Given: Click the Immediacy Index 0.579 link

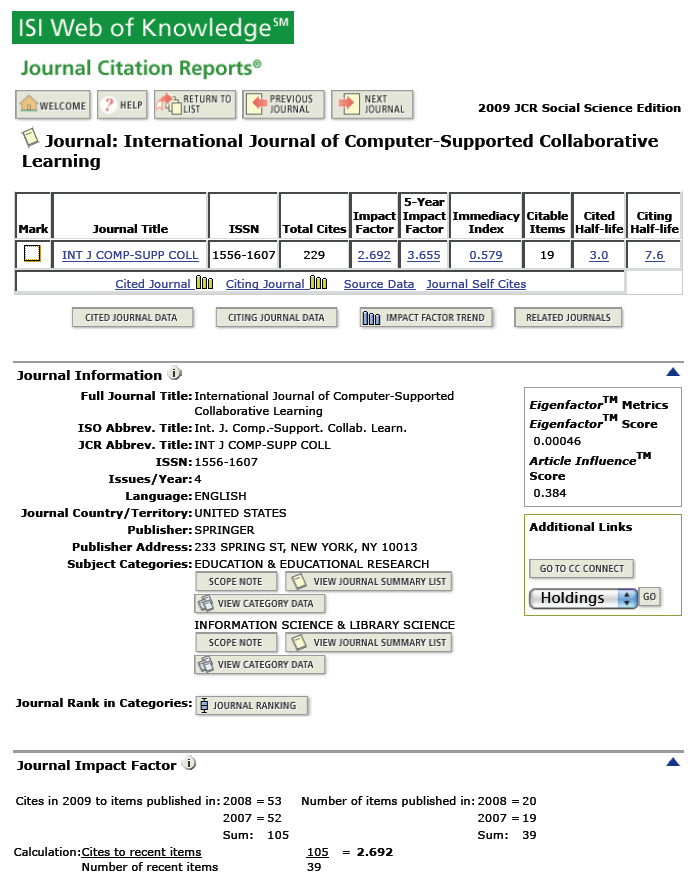Looking at the screenshot, I should coord(486,255).
